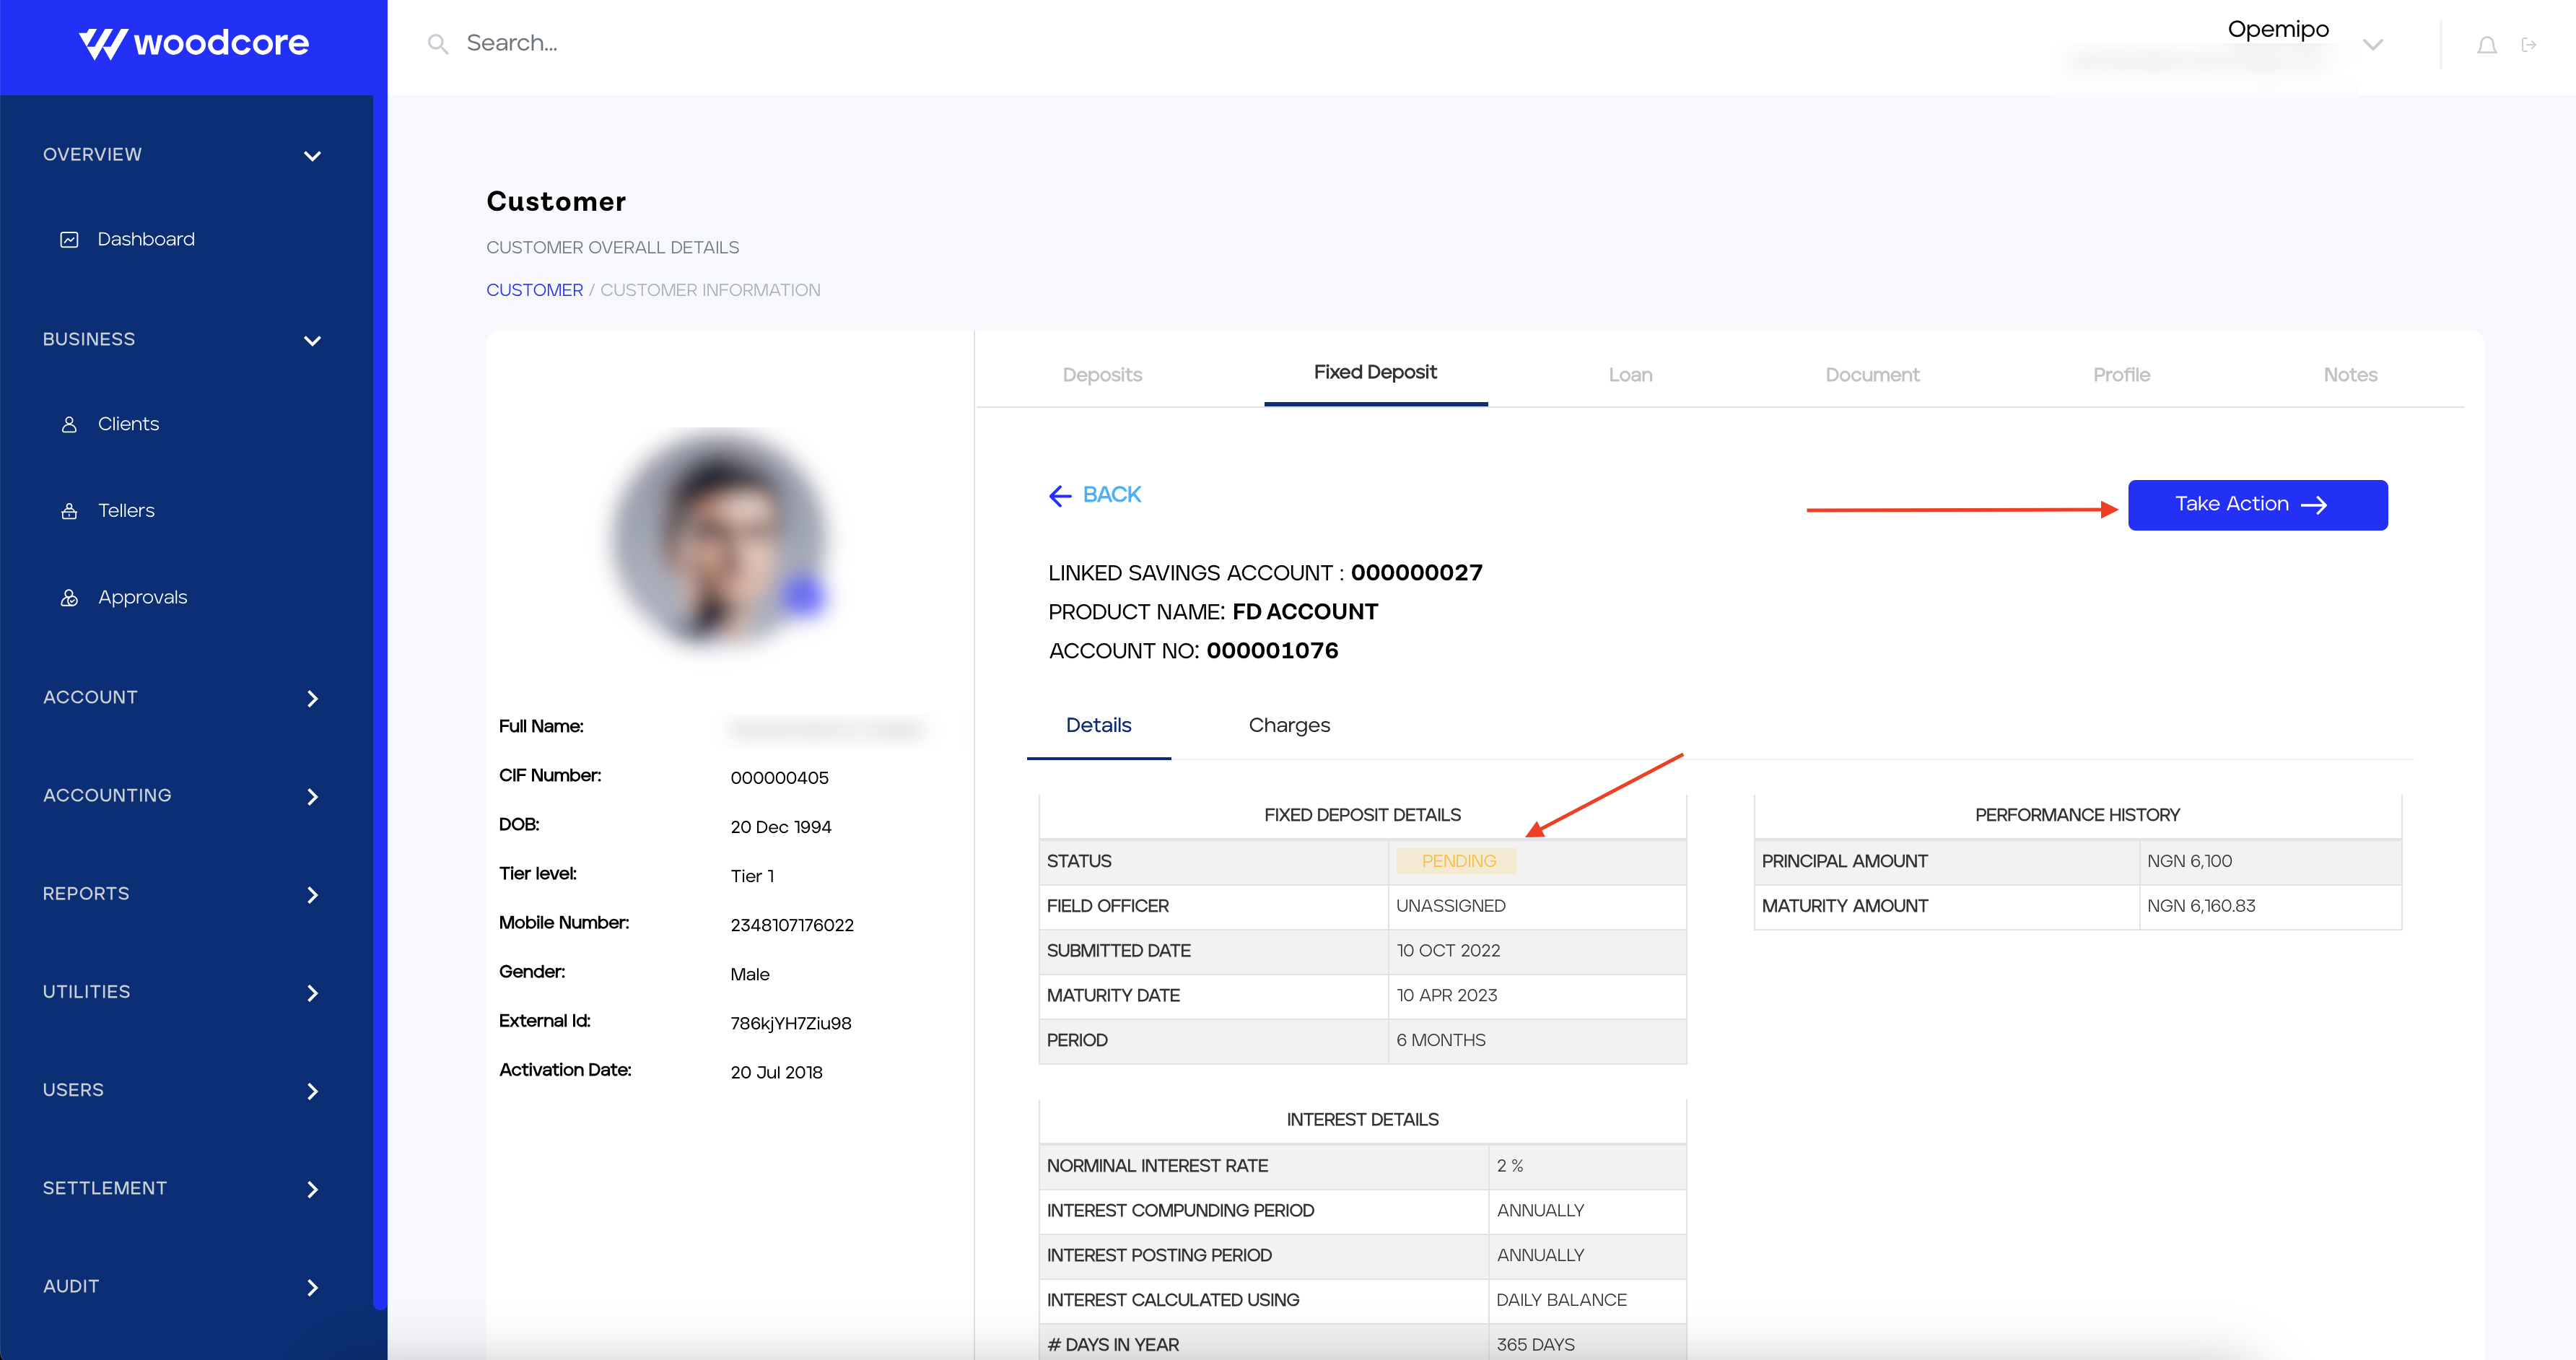This screenshot has height=1360, width=2576.
Task: Click the NGN 6,100 principal amount
Action: [2189, 861]
